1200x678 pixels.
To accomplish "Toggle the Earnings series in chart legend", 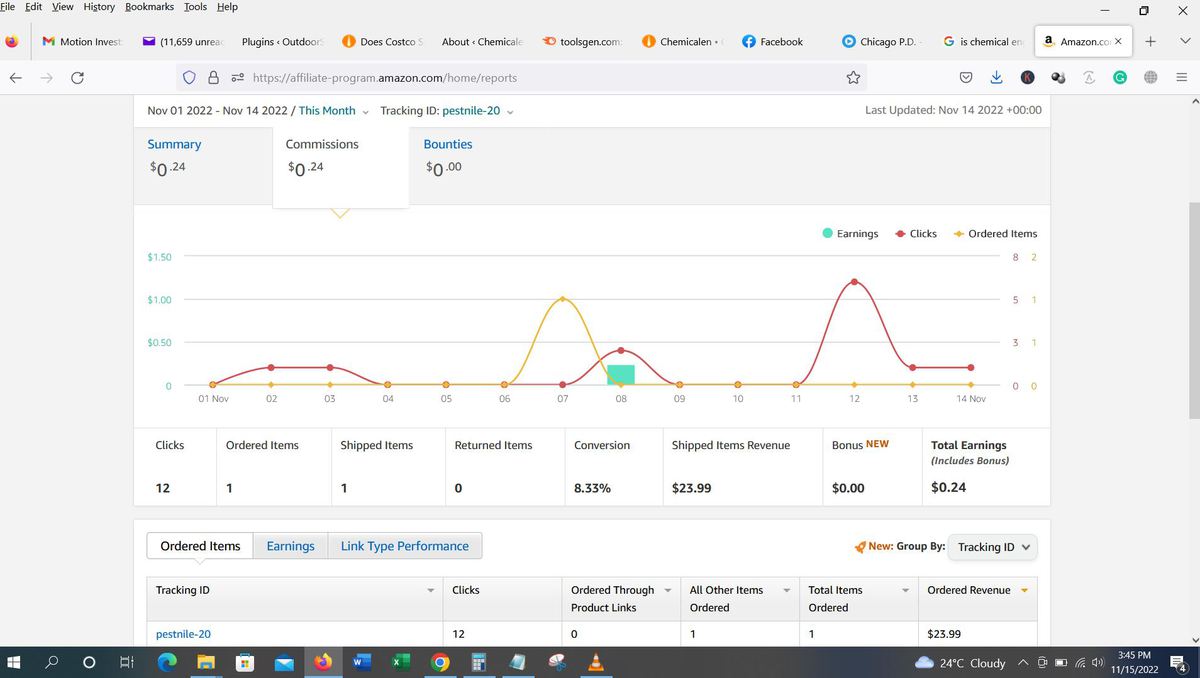I will click(x=850, y=233).
